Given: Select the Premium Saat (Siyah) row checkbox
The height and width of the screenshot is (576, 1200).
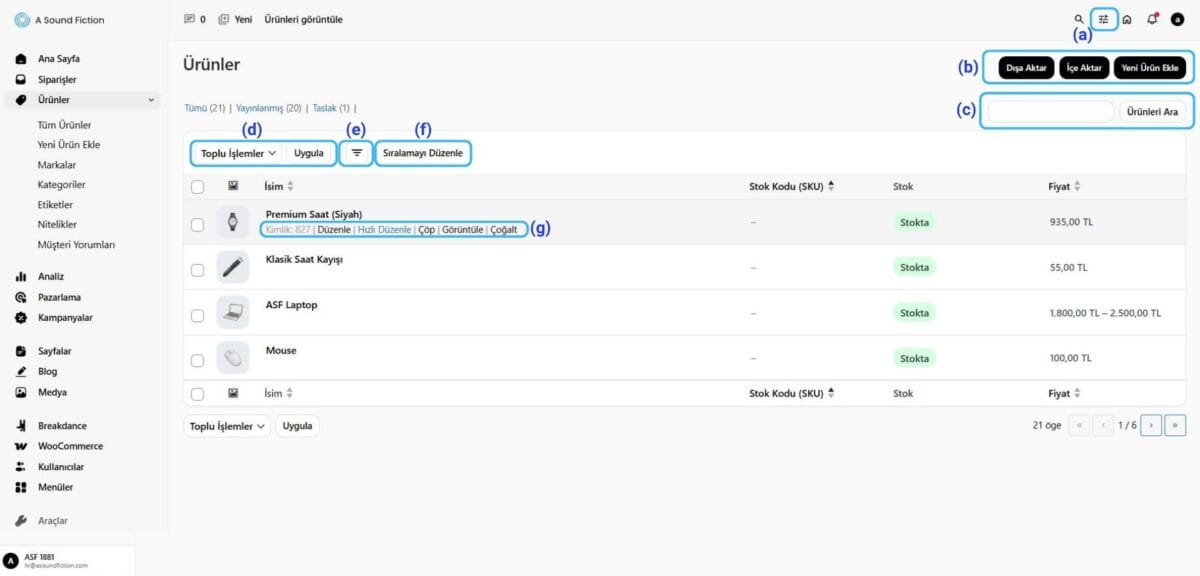Looking at the screenshot, I should tap(197, 225).
